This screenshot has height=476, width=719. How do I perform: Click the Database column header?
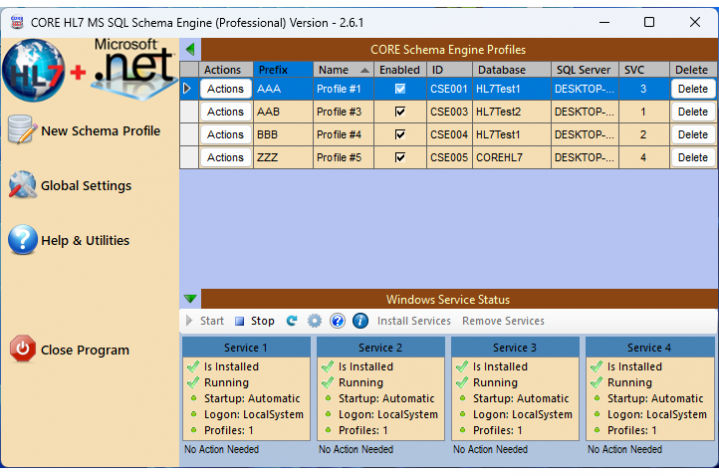click(x=511, y=70)
